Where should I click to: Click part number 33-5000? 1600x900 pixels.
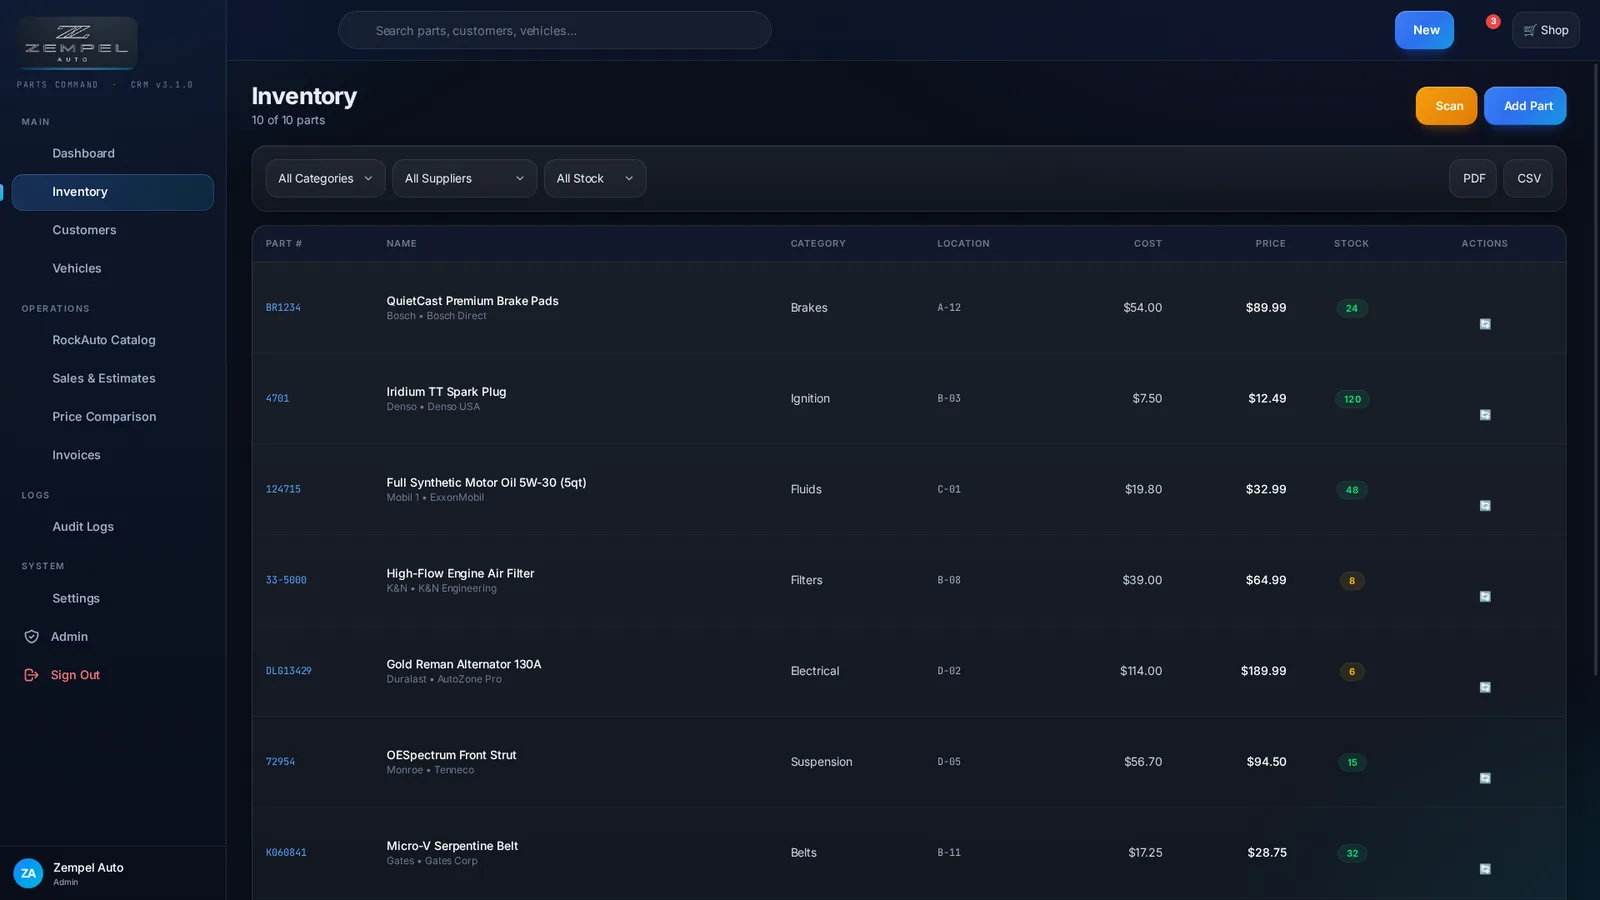coord(286,580)
